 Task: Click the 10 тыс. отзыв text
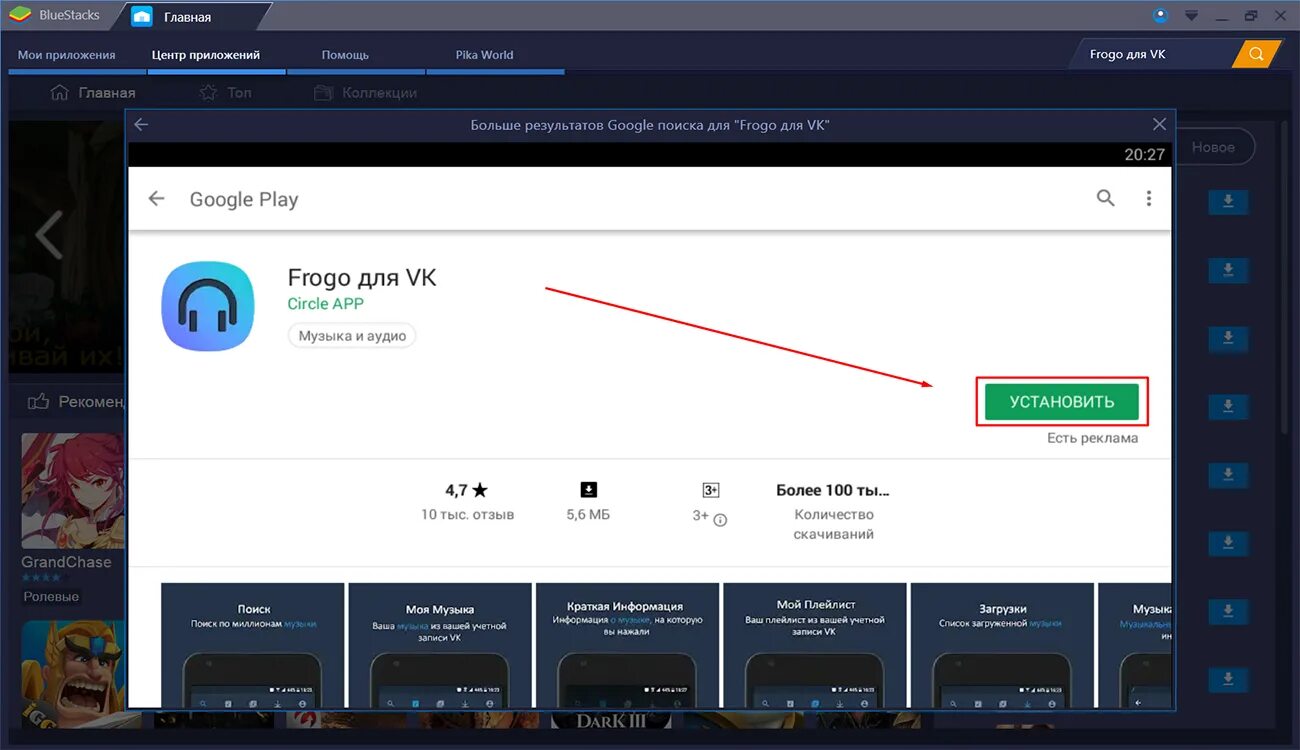point(468,515)
